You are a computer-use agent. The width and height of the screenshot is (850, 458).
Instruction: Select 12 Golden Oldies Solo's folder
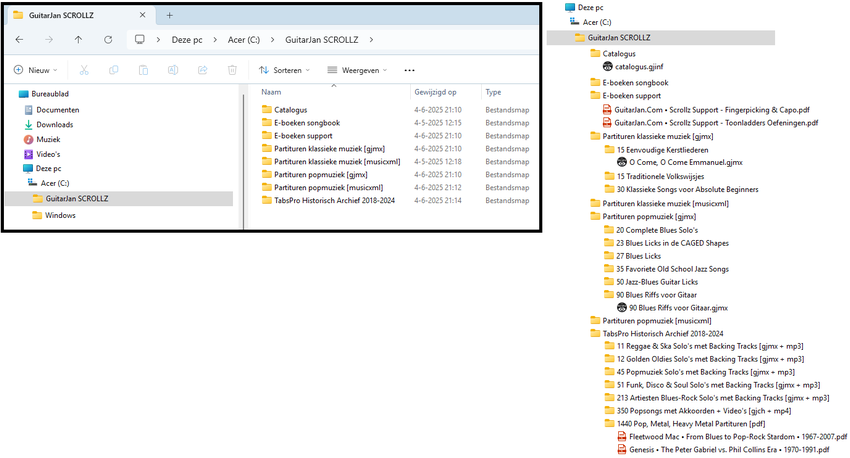[704, 359]
